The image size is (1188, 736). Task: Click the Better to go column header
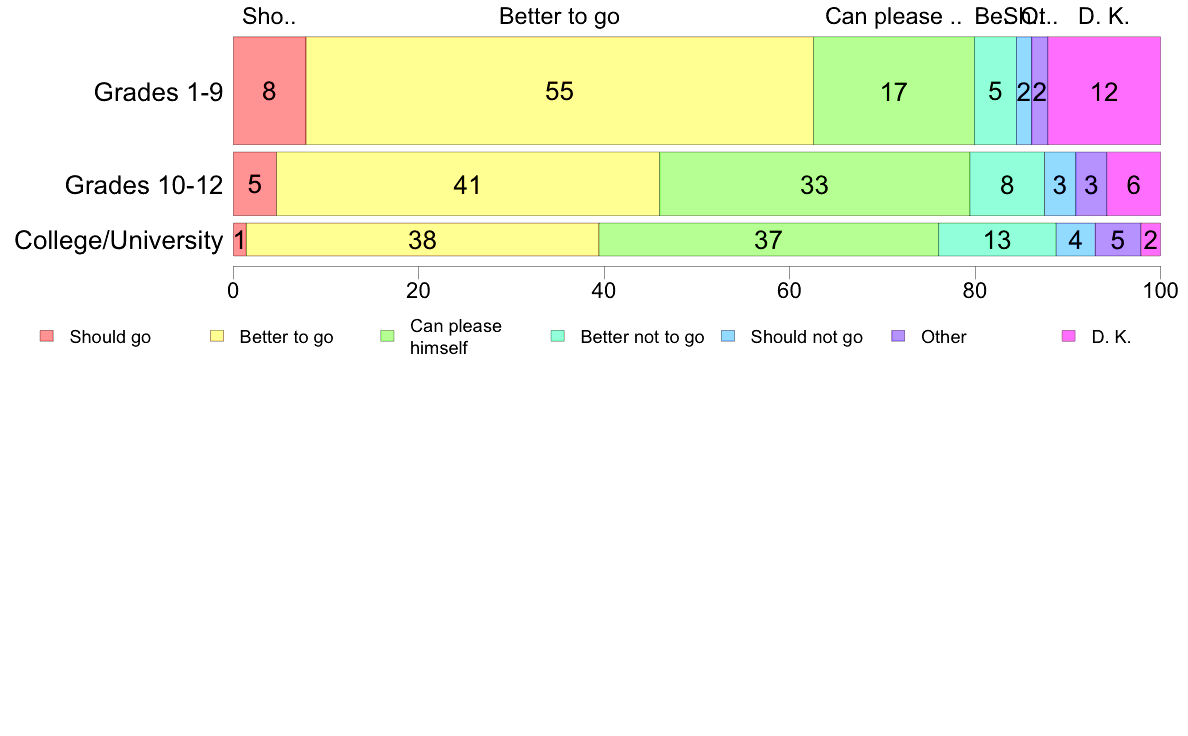(559, 17)
